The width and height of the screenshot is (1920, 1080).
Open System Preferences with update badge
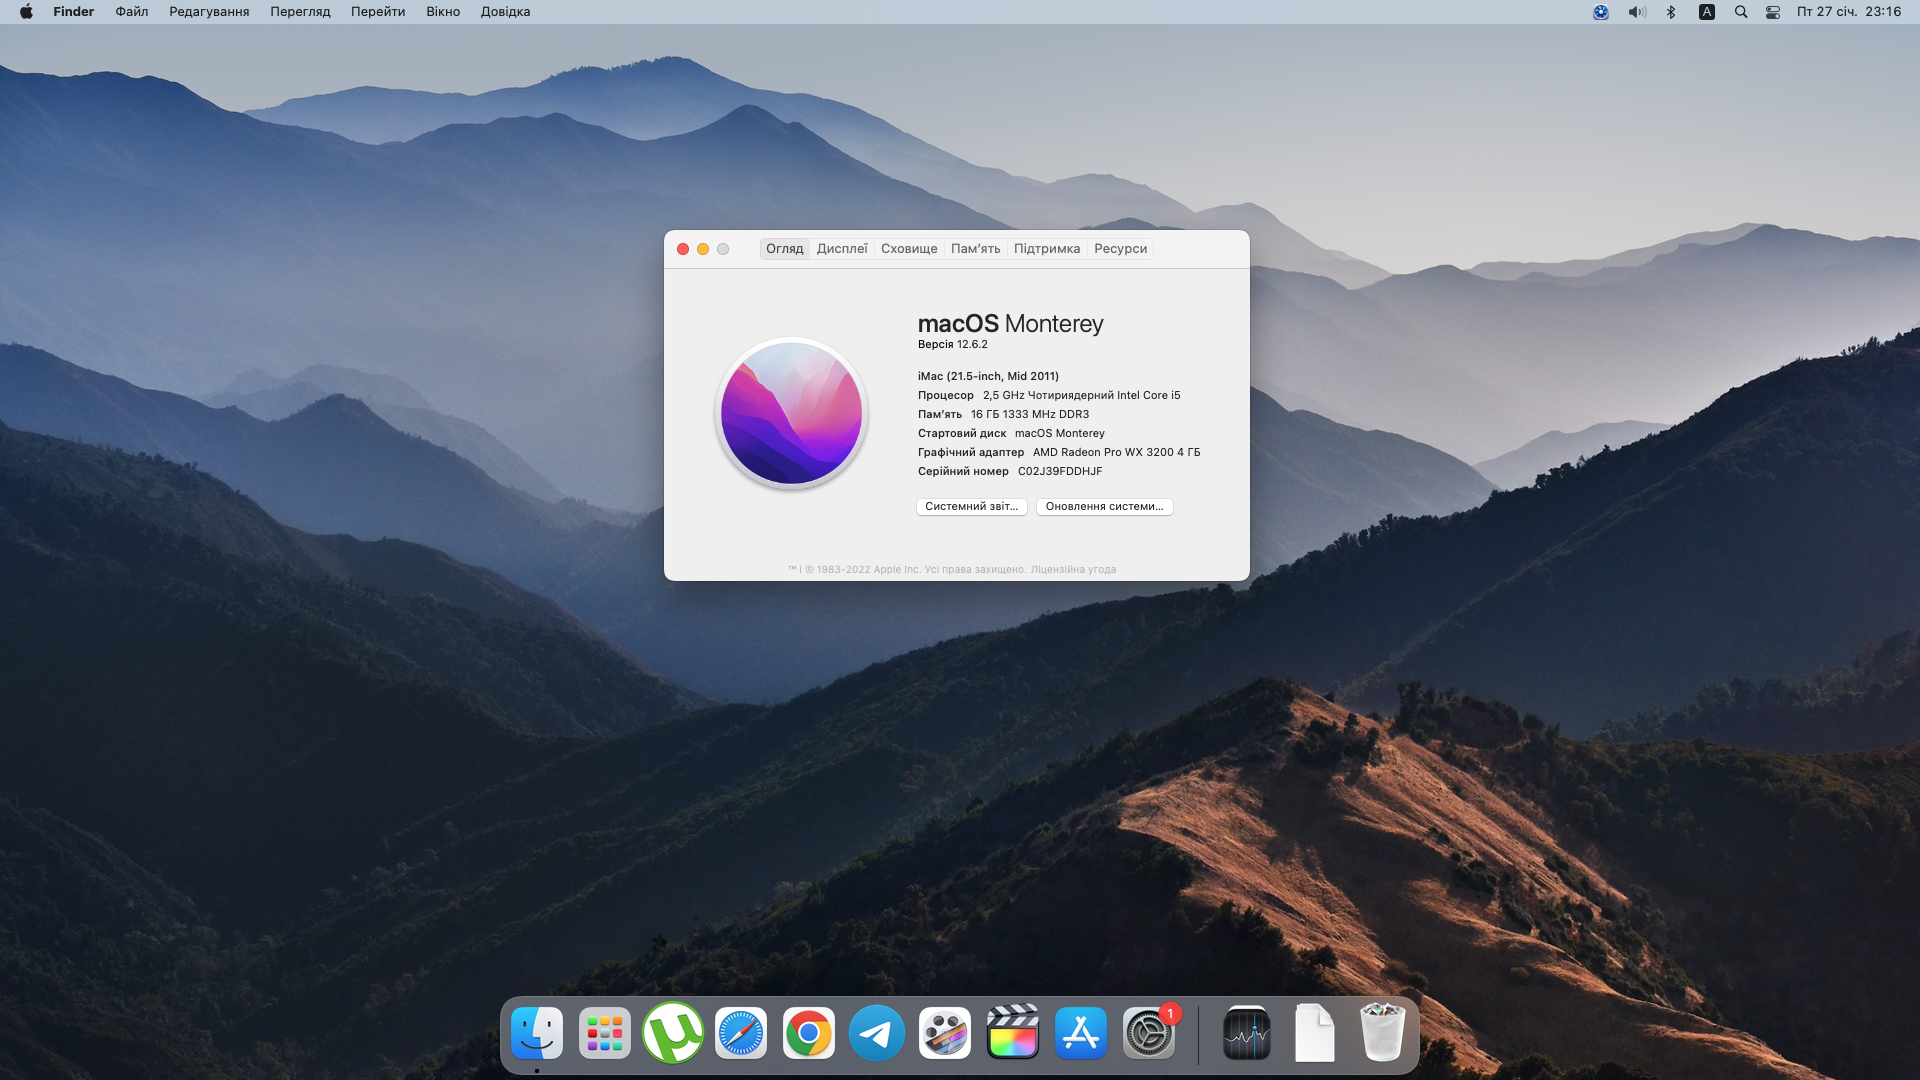point(1149,1033)
